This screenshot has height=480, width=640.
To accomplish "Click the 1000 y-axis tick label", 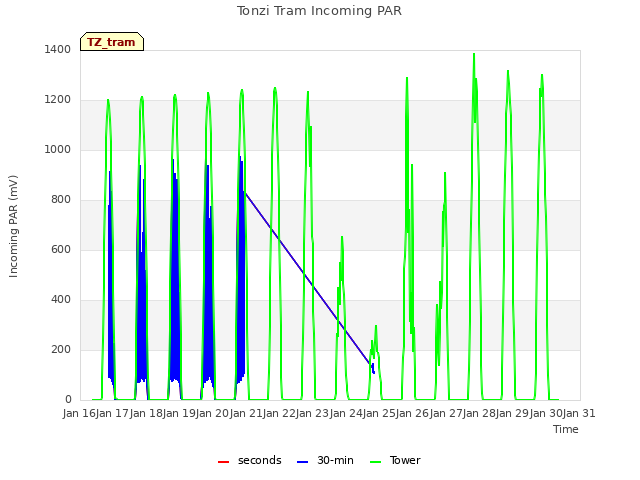I will [x=58, y=150].
